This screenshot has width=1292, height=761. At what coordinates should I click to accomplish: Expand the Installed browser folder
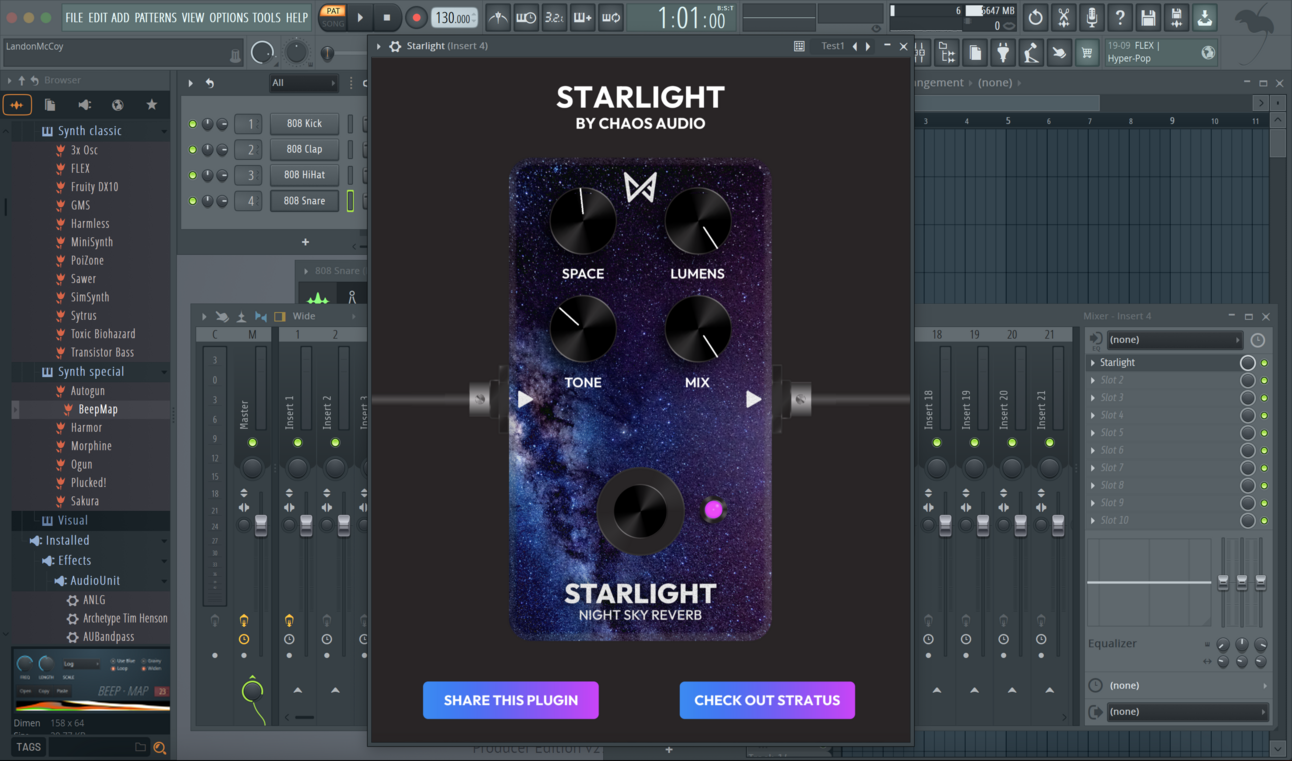point(67,540)
